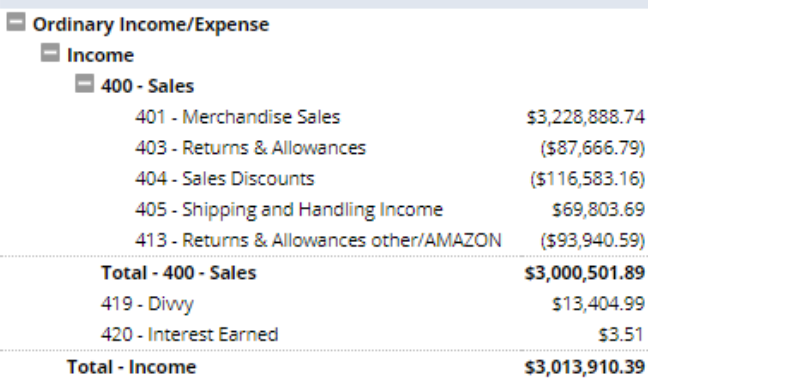Collapse the 400 - Sales group
The height and width of the screenshot is (384, 786).
tap(84, 83)
